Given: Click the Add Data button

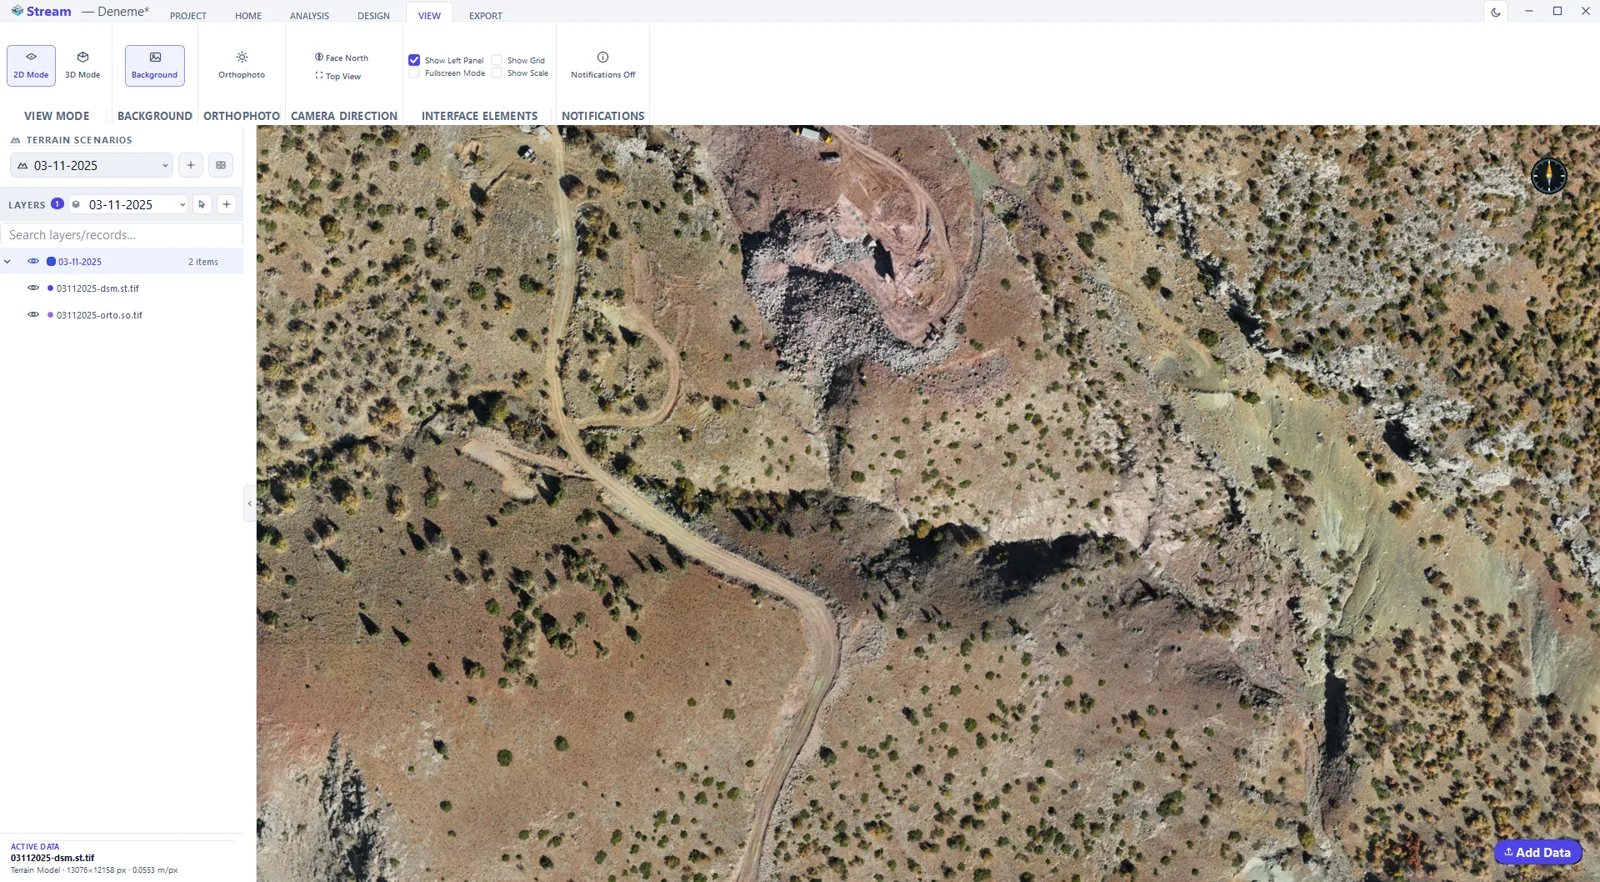Looking at the screenshot, I should point(1538,852).
